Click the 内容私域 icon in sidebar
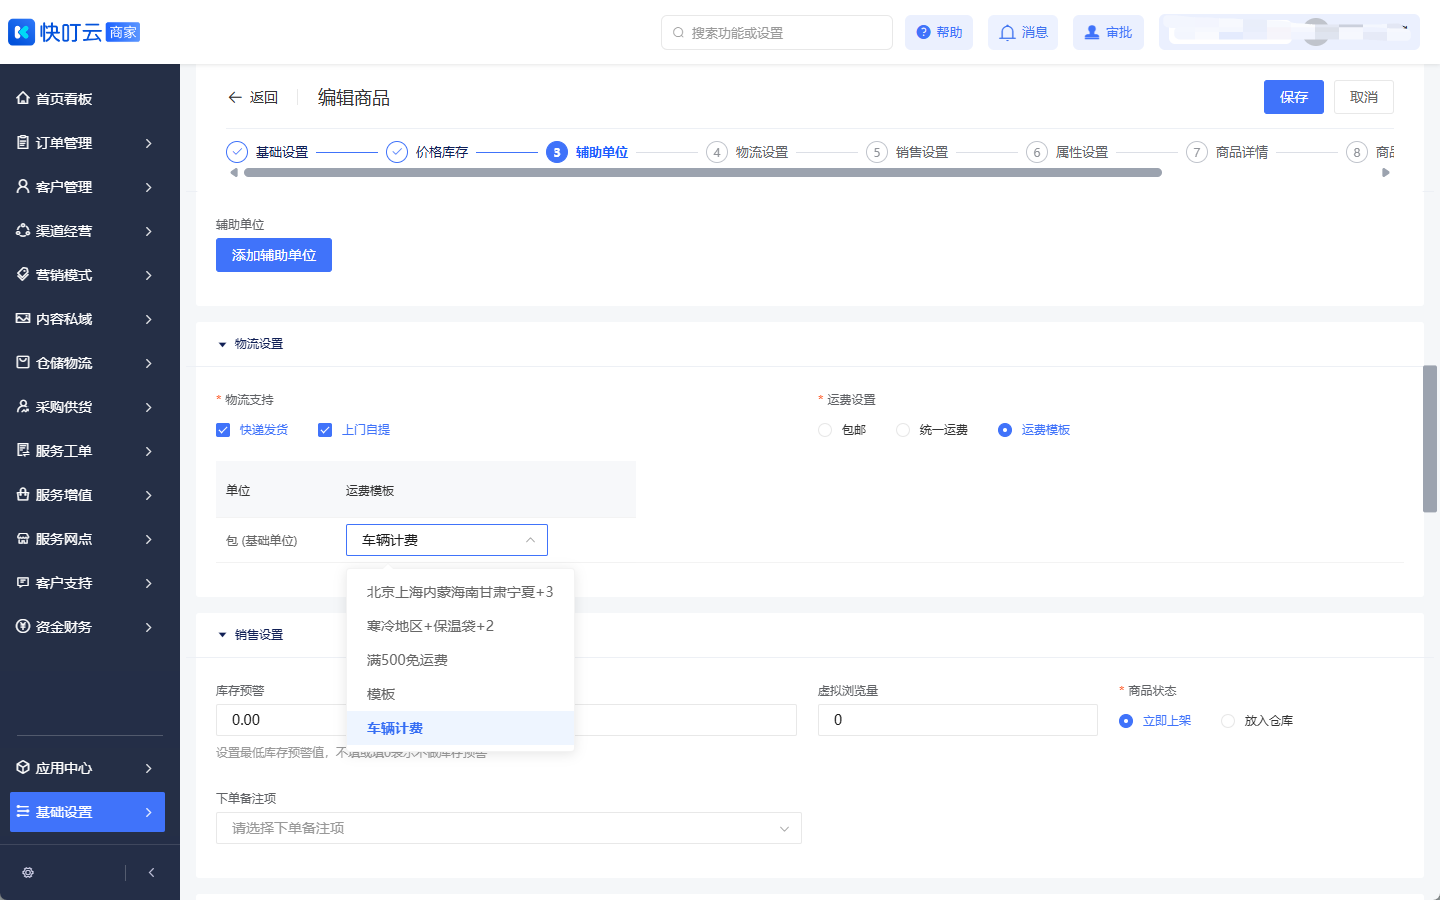Image resolution: width=1440 pixels, height=900 pixels. (23, 318)
